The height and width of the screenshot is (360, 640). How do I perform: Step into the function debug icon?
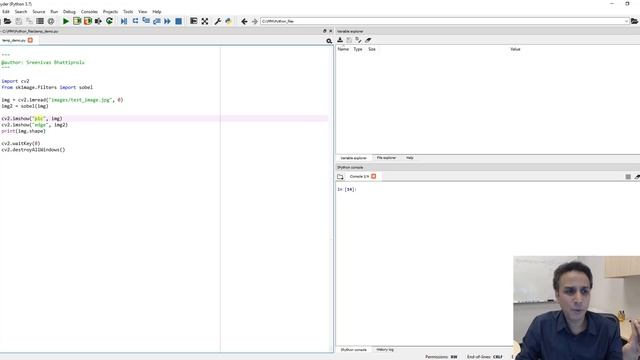tap(146, 21)
